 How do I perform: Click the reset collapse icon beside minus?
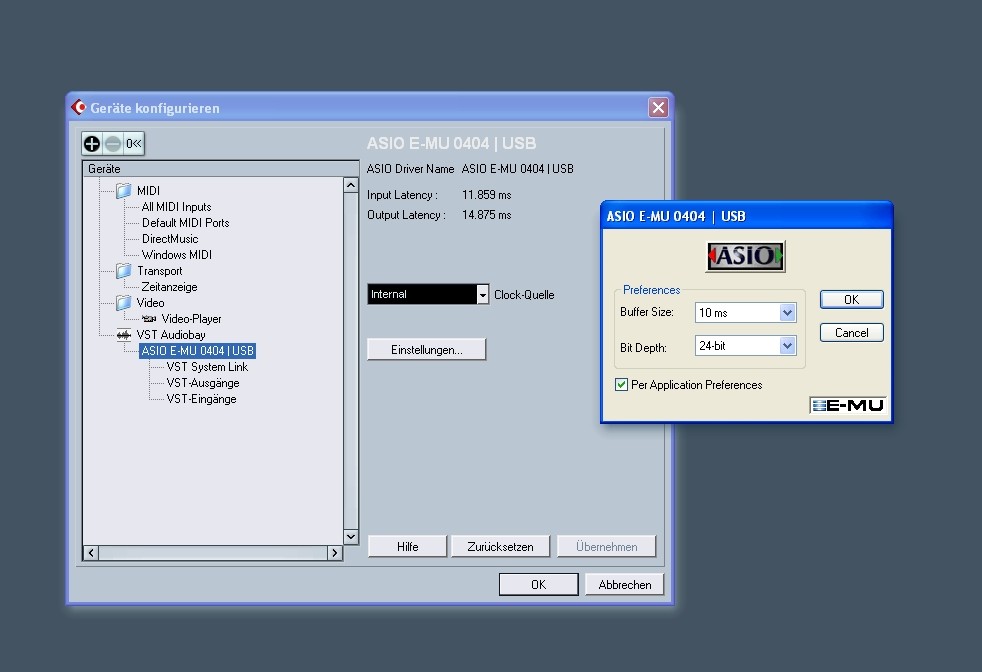(x=133, y=144)
